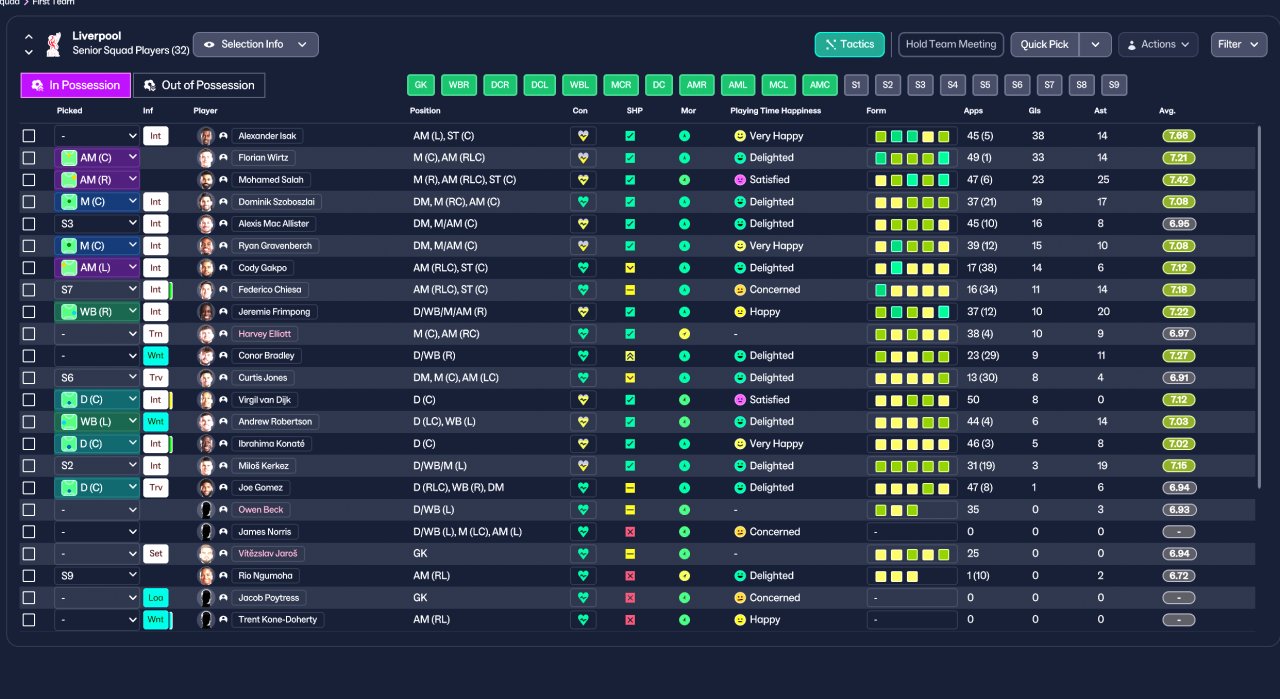
Task: Click James Norris's red sharpness icon
Action: (630, 532)
